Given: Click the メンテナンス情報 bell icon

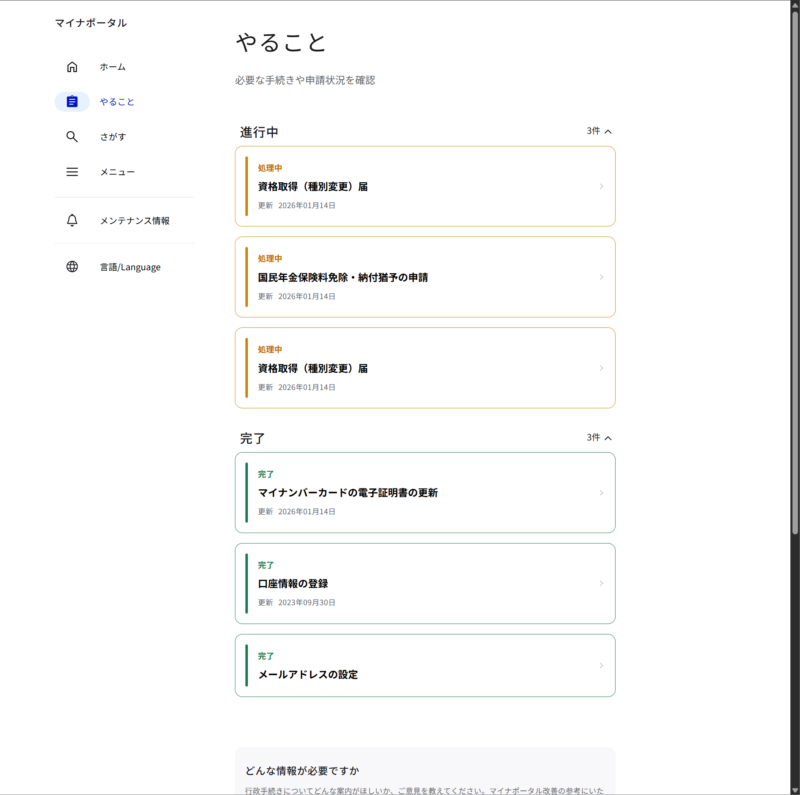Looking at the screenshot, I should click(x=72, y=220).
